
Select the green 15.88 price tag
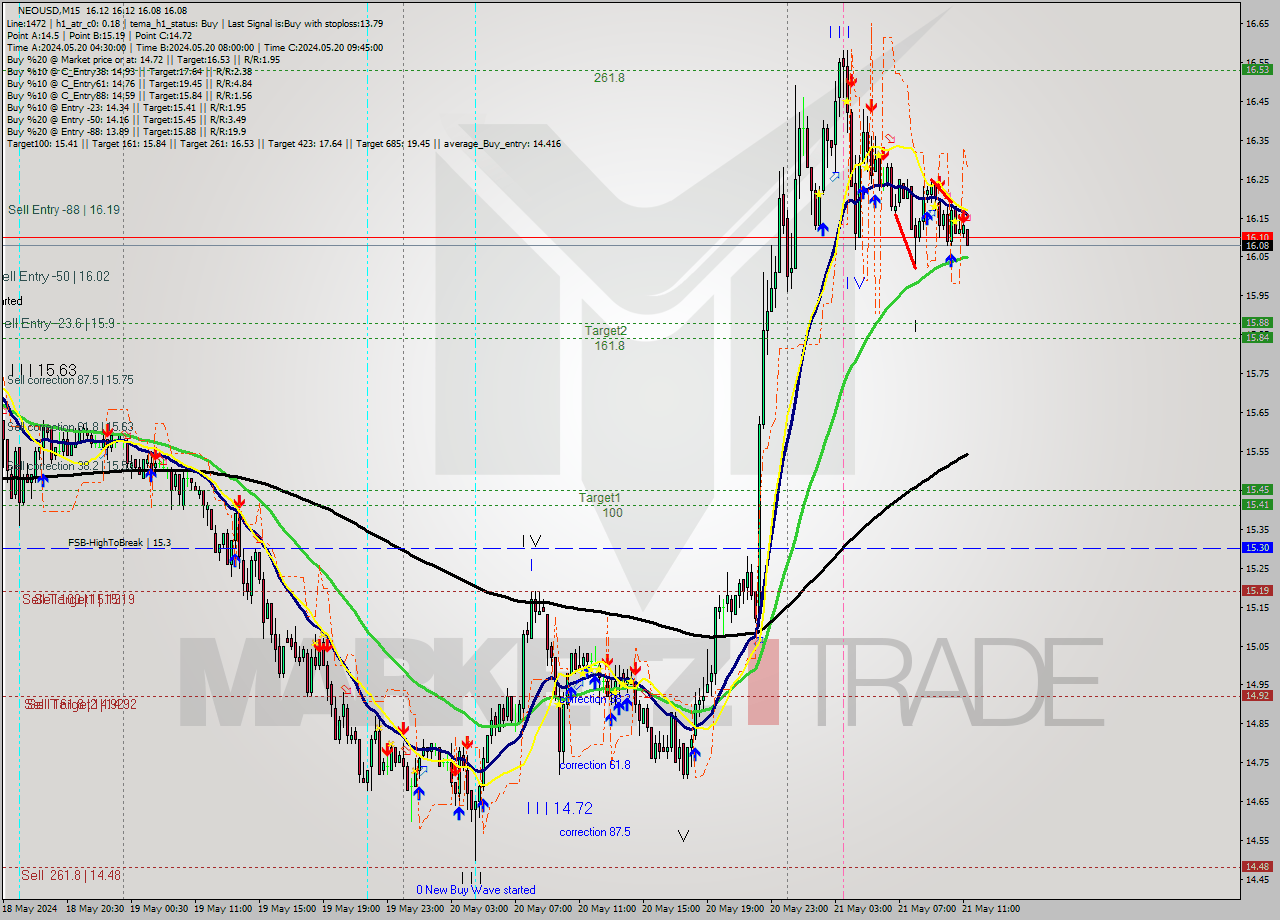pos(1257,322)
